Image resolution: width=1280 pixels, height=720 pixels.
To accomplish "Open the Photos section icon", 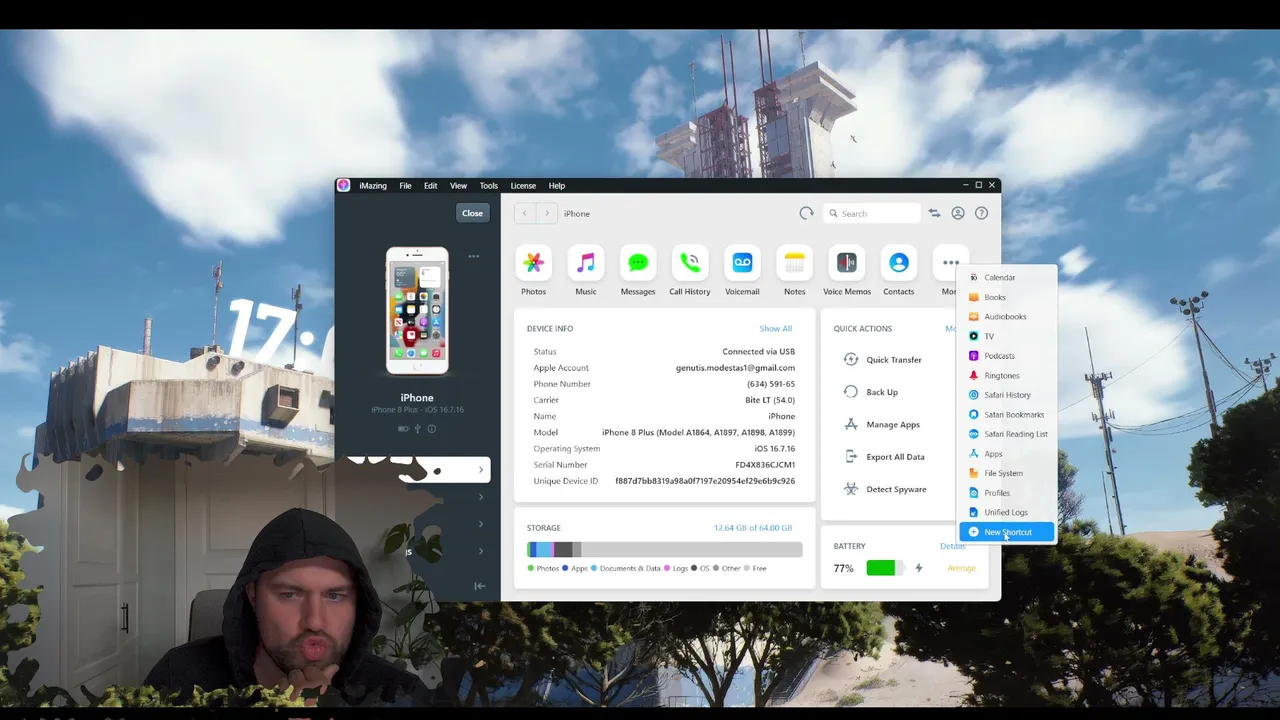I will [x=533, y=263].
